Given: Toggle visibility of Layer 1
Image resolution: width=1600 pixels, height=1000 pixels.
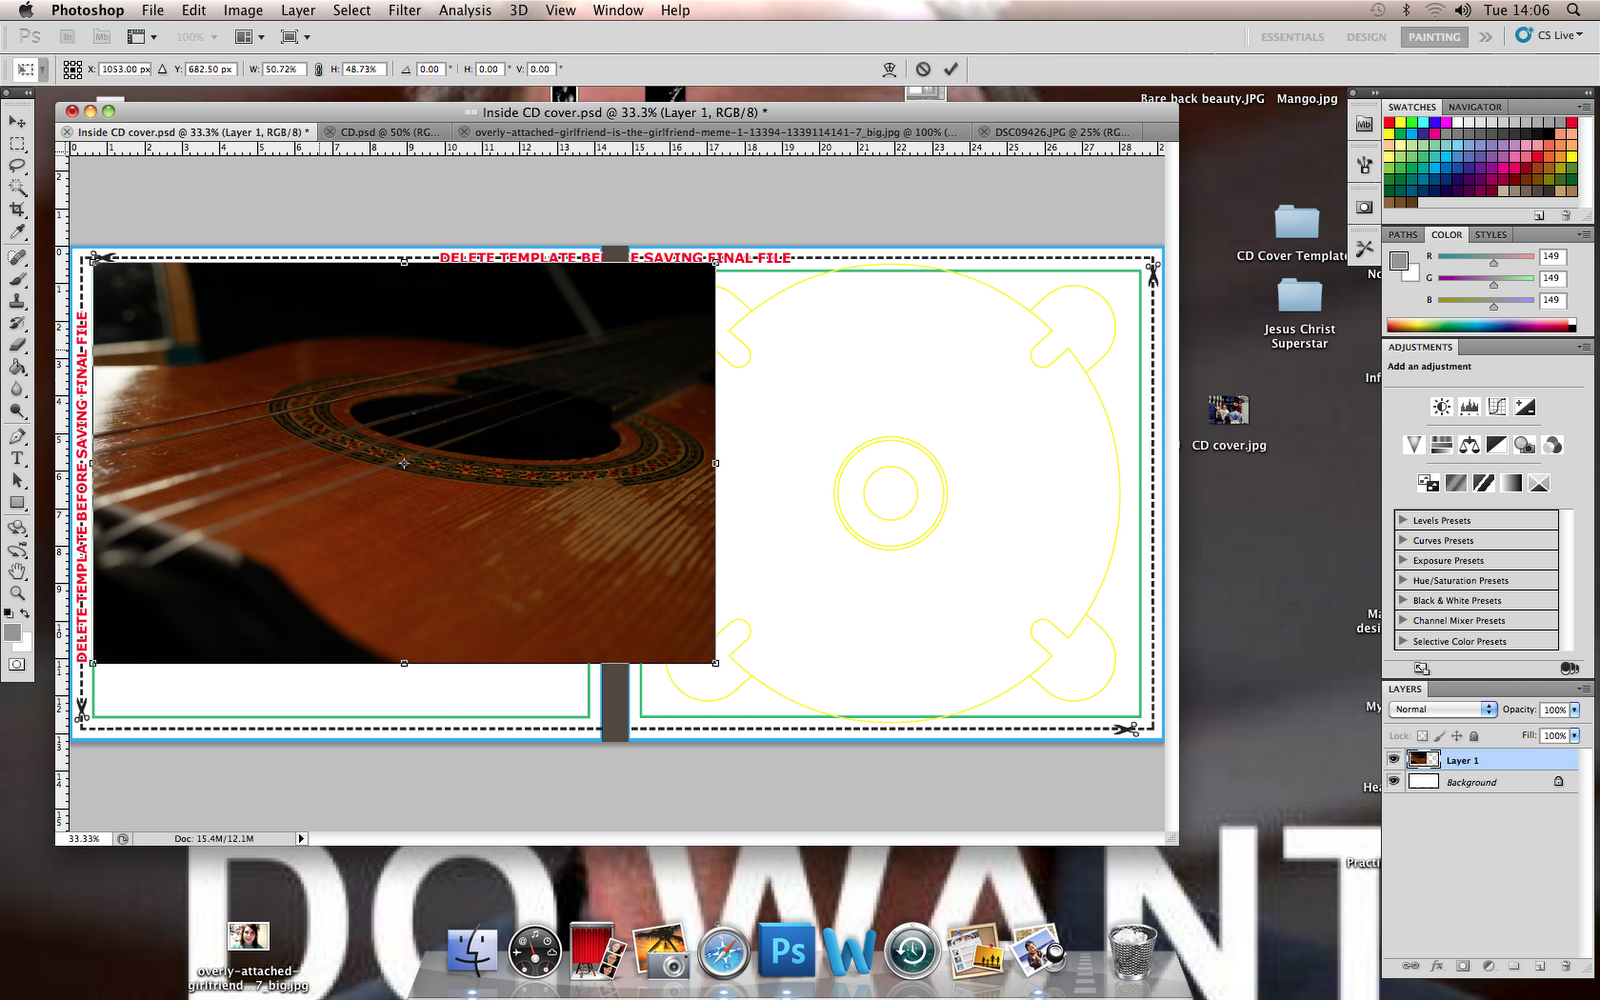Looking at the screenshot, I should (1394, 759).
